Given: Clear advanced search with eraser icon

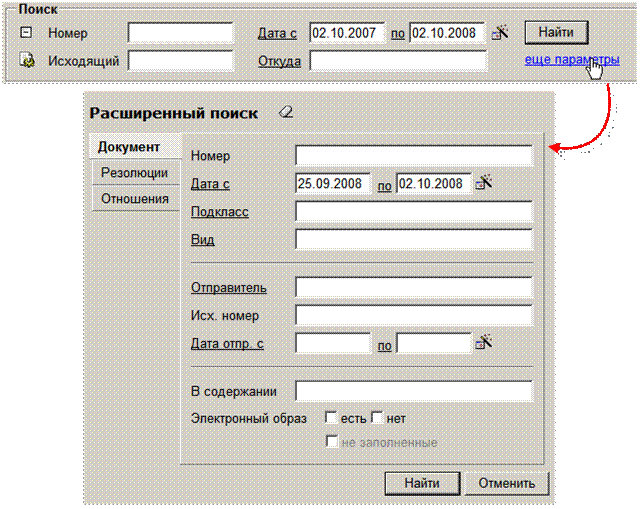Looking at the screenshot, I should [x=286, y=112].
